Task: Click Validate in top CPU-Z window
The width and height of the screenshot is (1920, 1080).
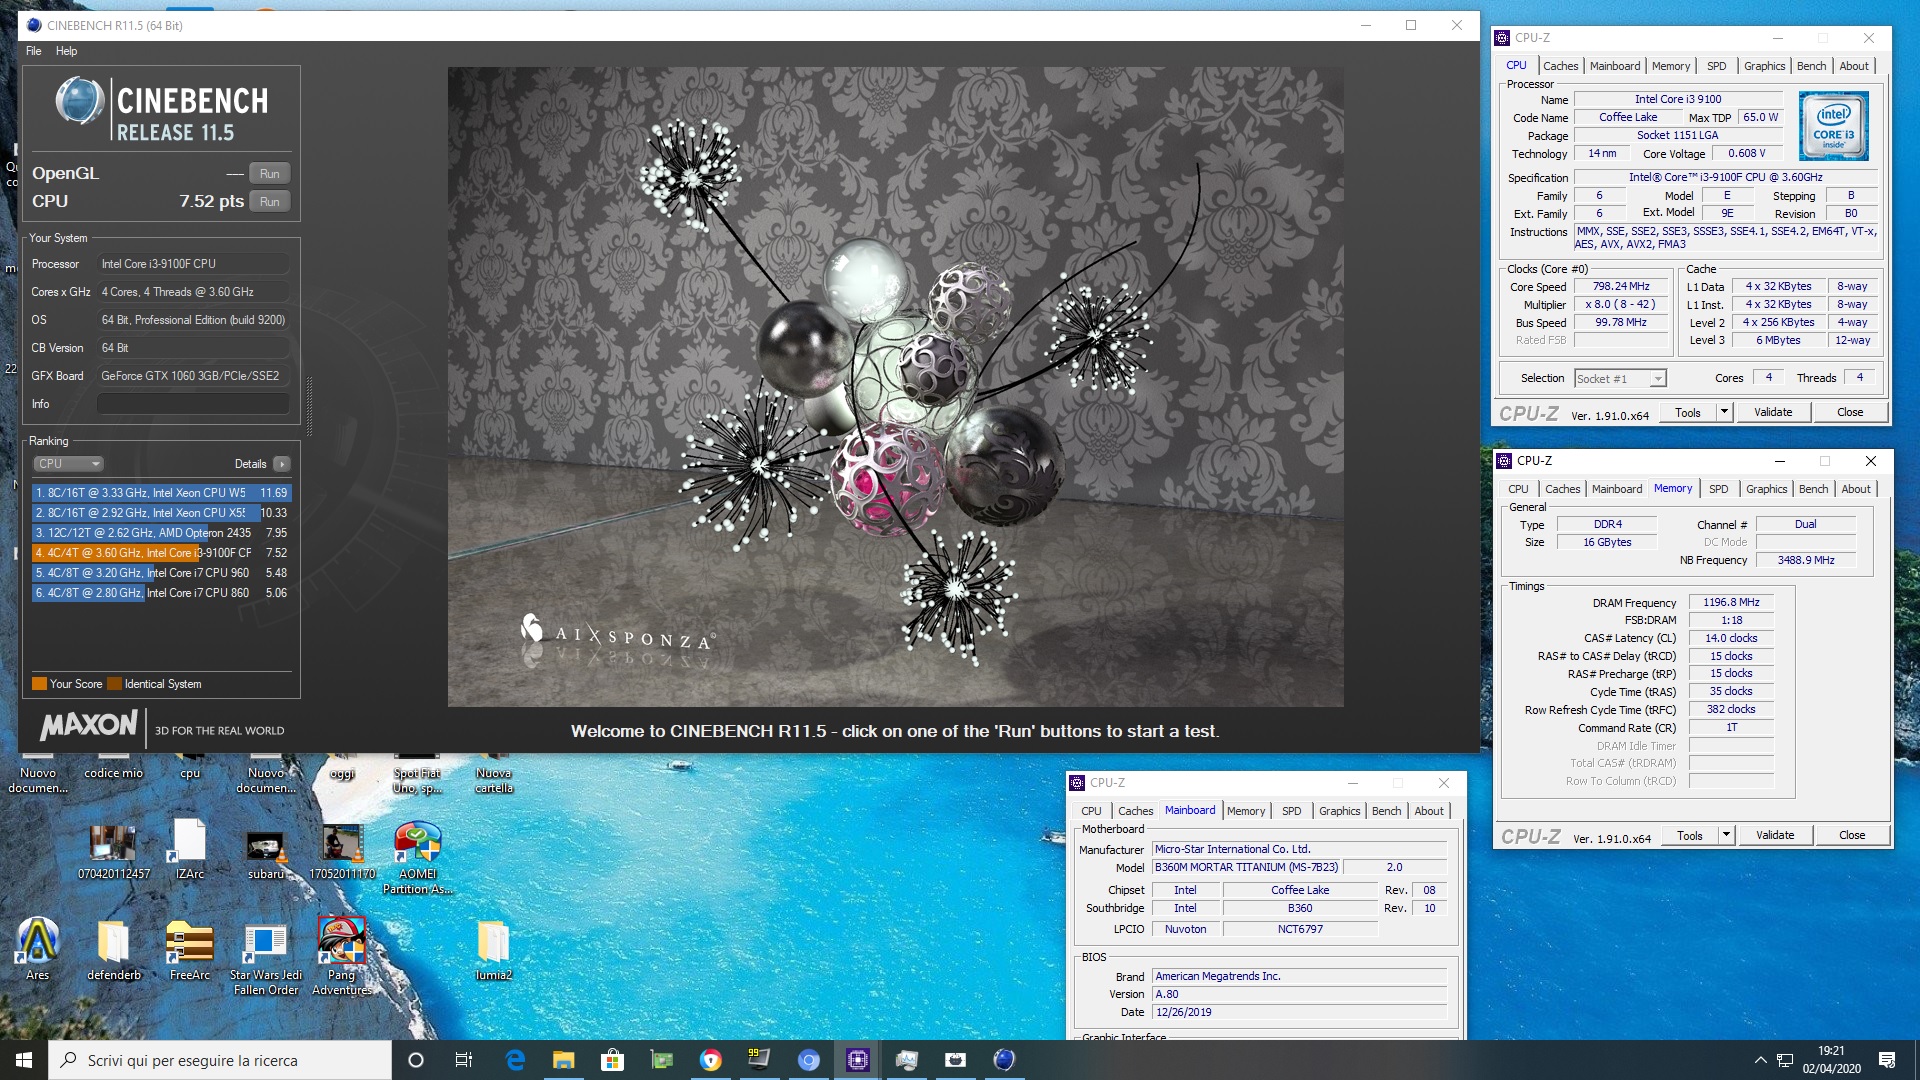Action: point(1773,412)
